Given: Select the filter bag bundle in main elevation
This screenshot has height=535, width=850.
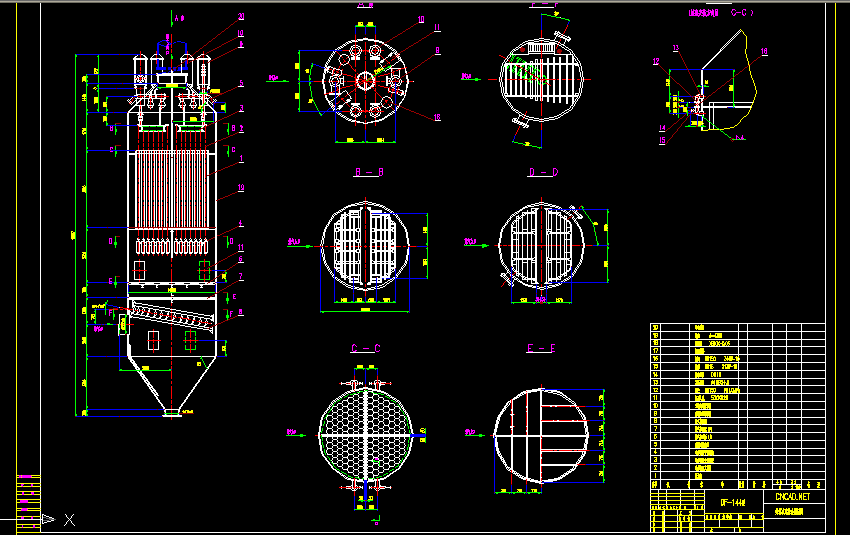Looking at the screenshot, I should coord(171,189).
